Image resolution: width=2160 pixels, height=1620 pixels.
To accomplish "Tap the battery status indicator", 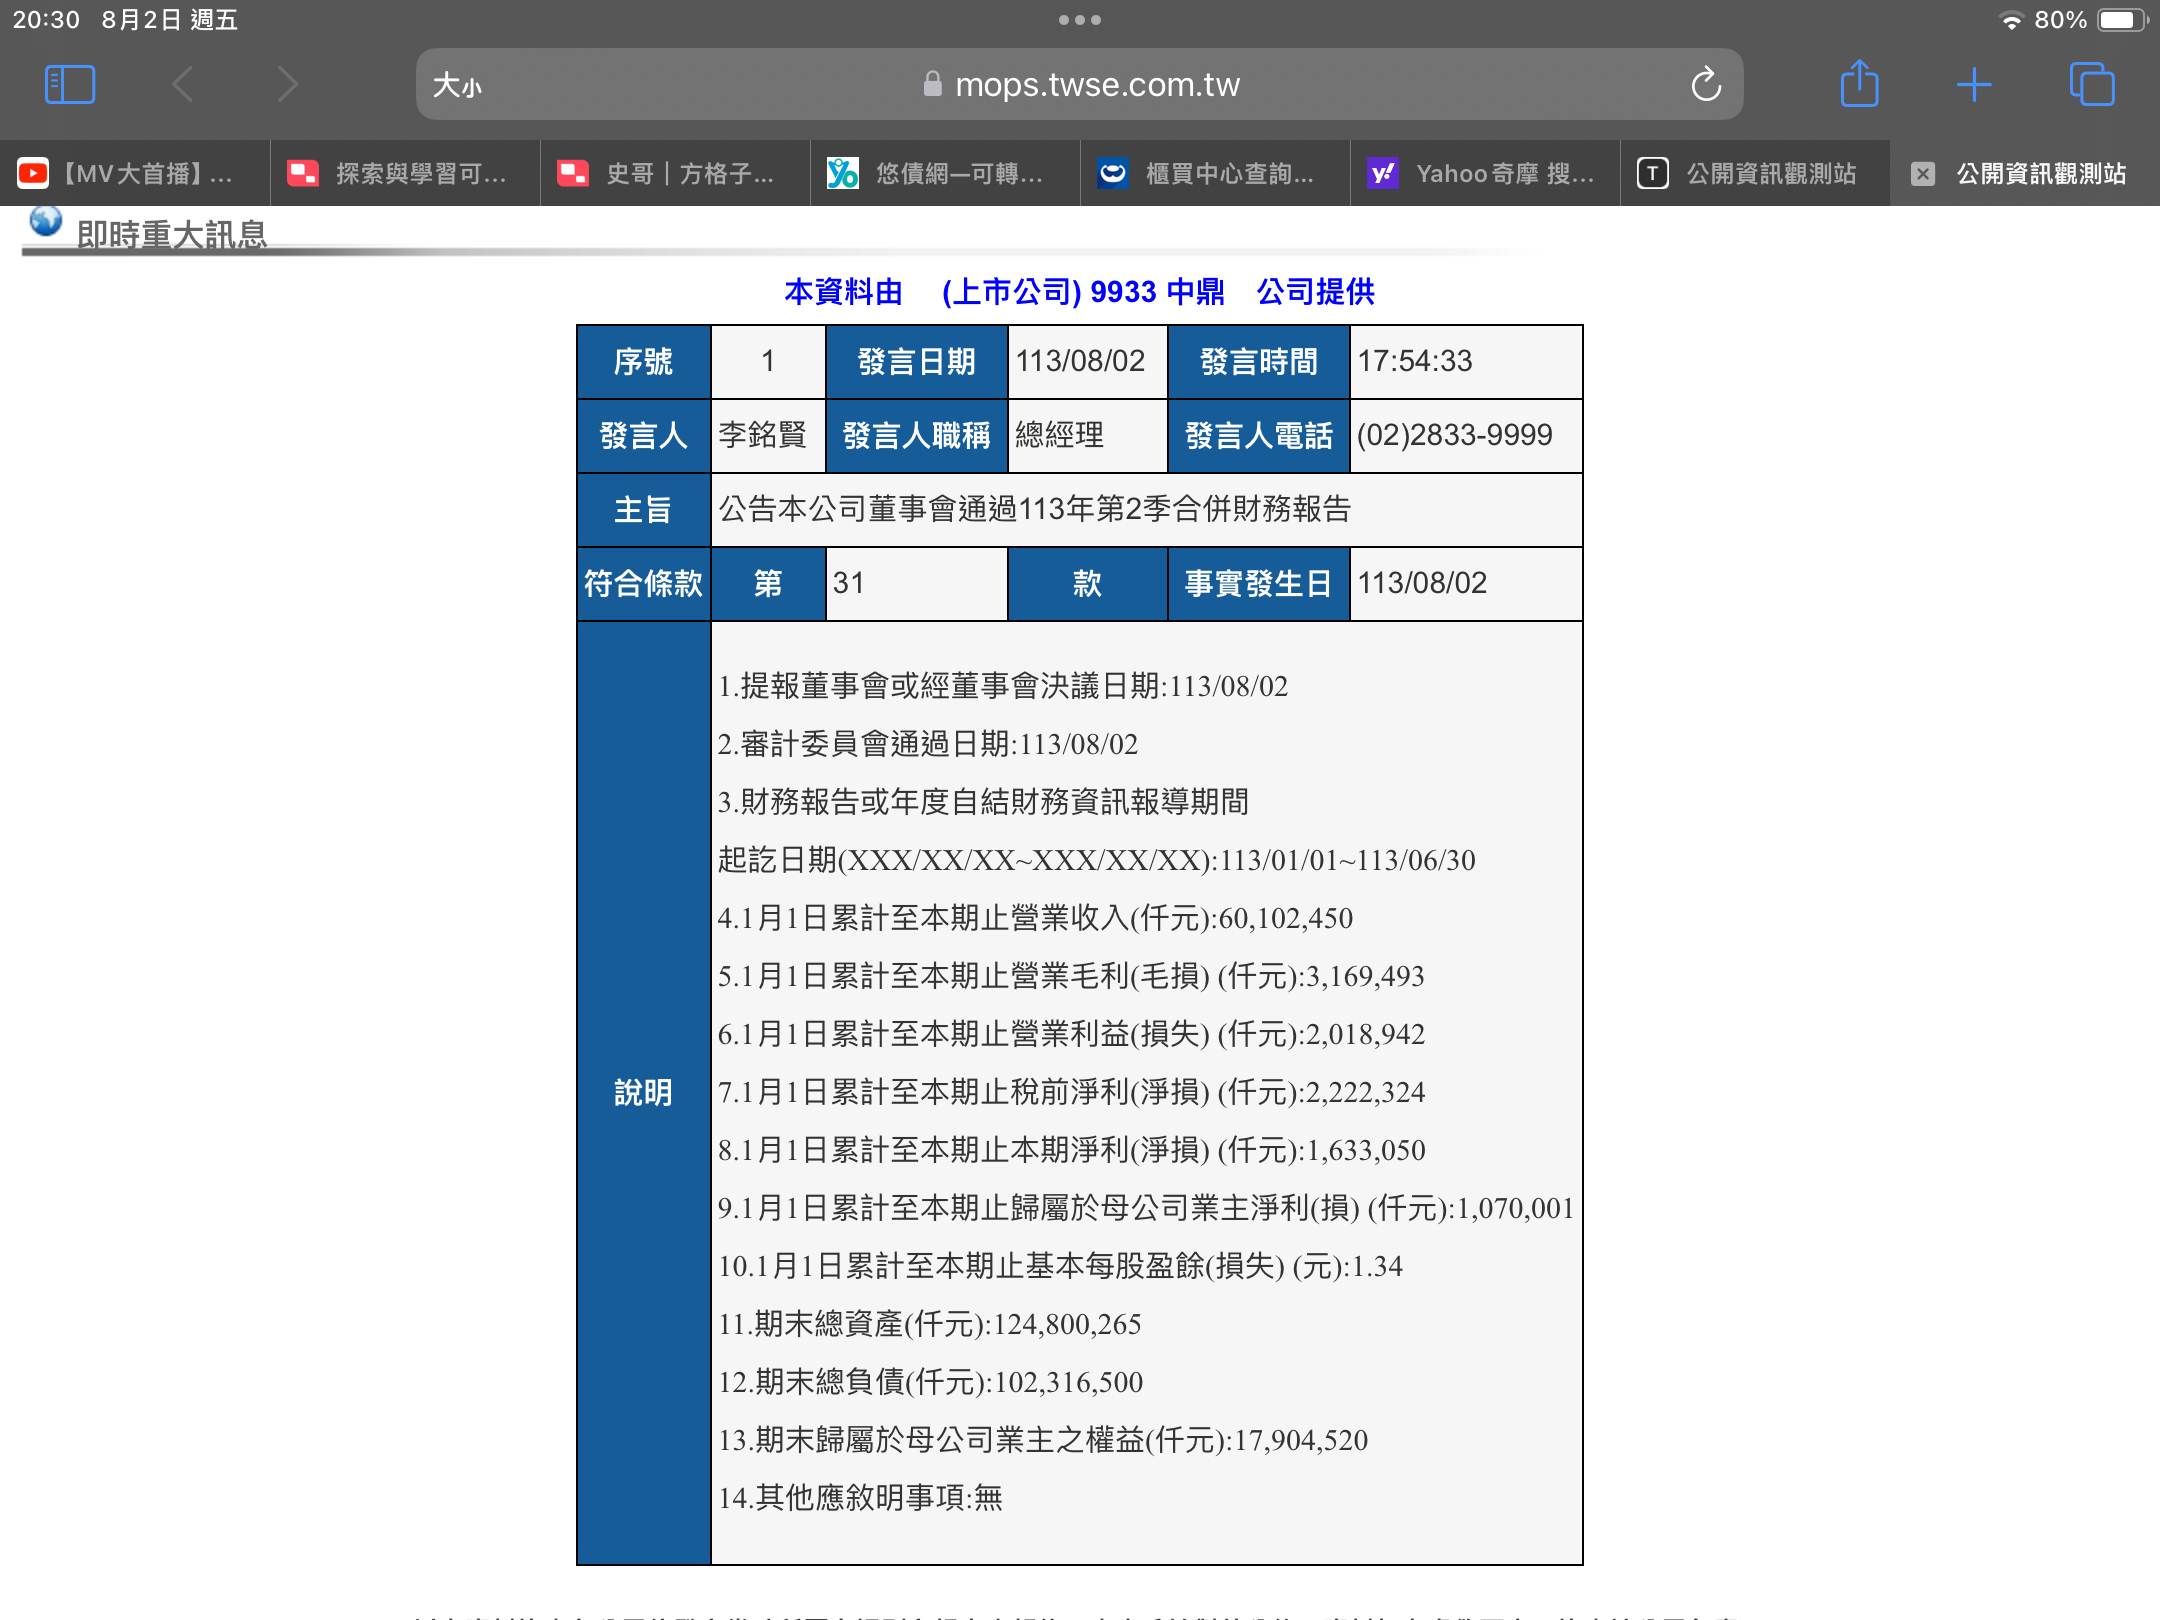I will pos(2121,20).
